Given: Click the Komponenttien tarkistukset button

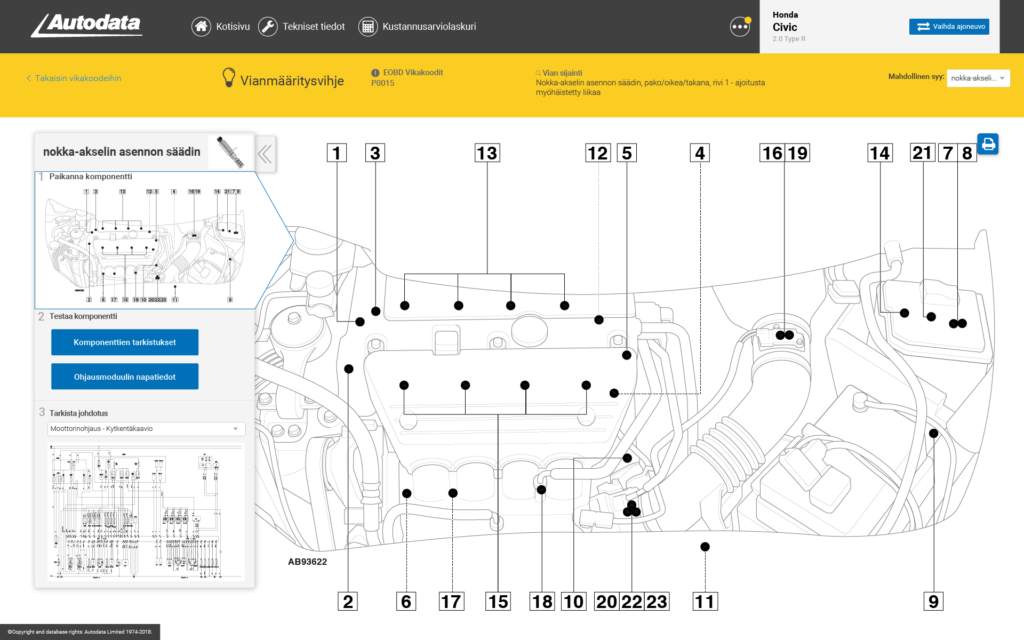Looking at the screenshot, I should pyautogui.click(x=124, y=342).
